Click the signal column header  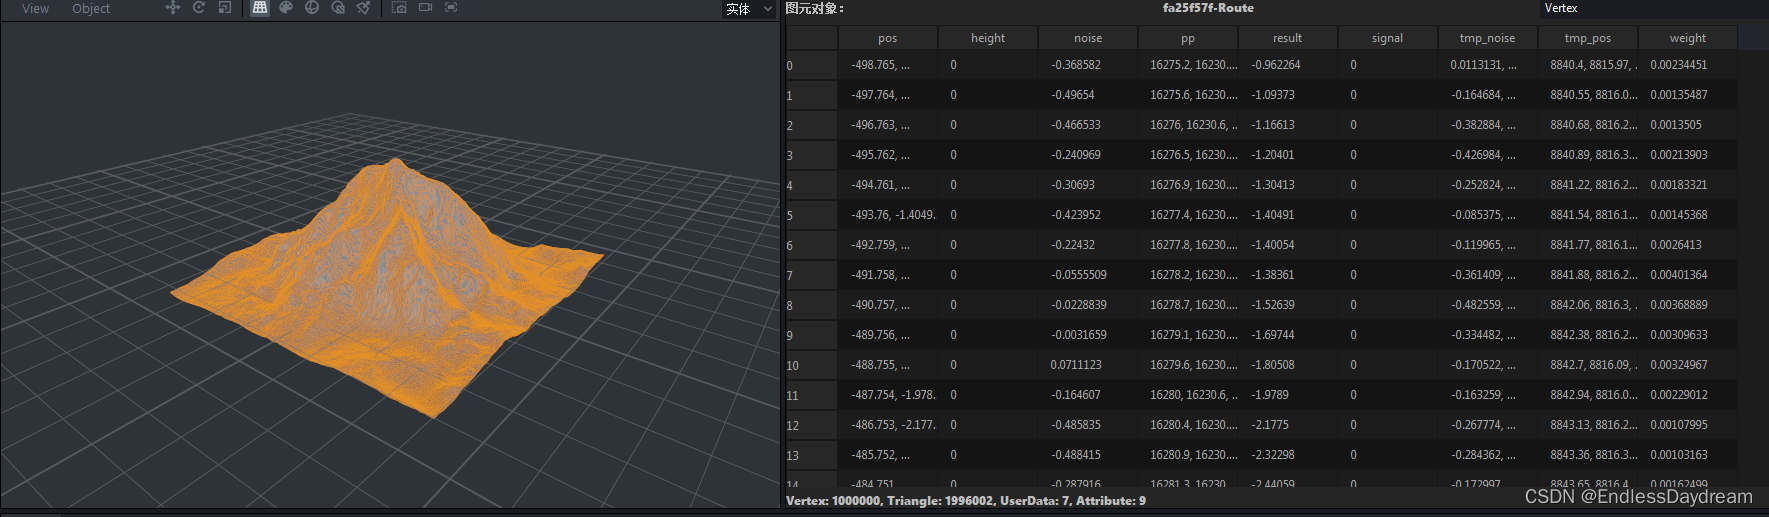(1388, 38)
